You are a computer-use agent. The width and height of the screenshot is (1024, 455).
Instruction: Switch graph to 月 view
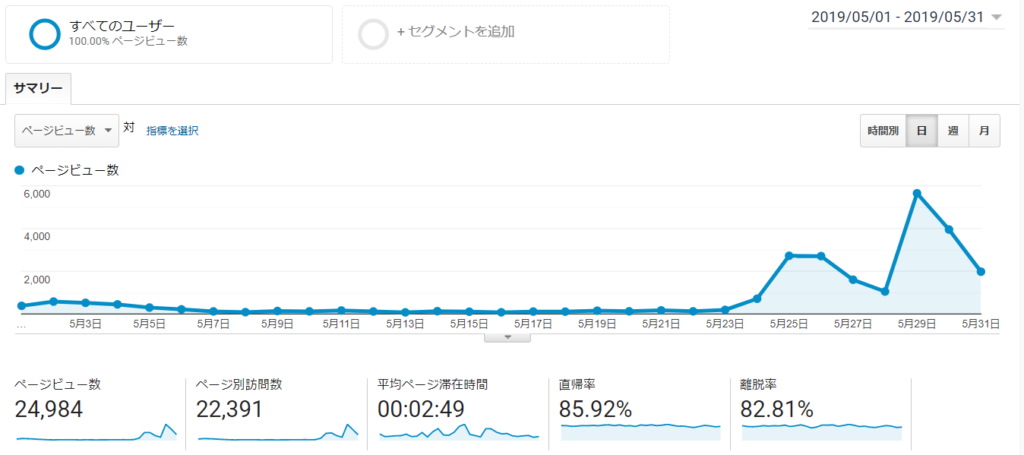984,131
